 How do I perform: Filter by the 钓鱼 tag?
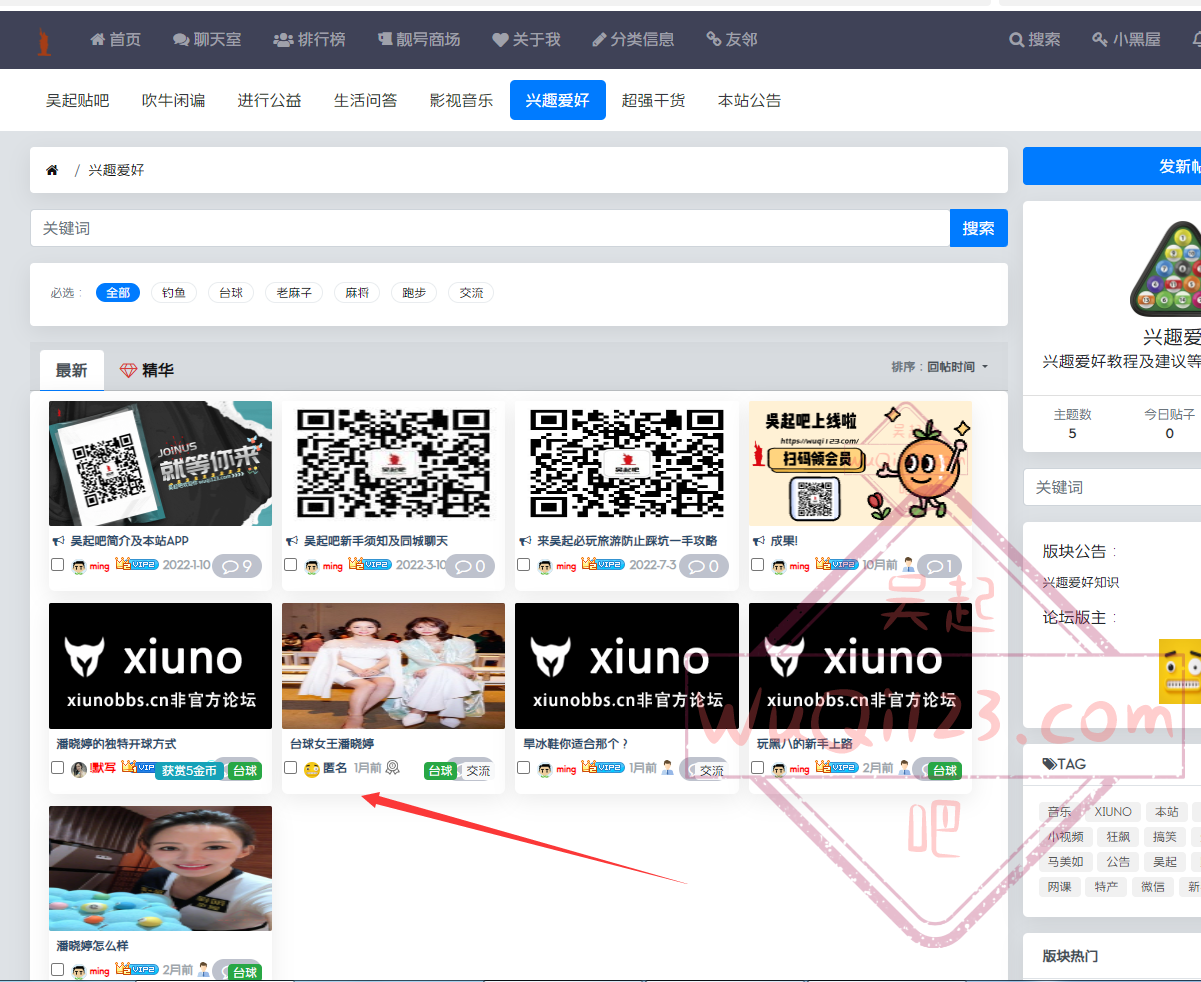(x=174, y=293)
